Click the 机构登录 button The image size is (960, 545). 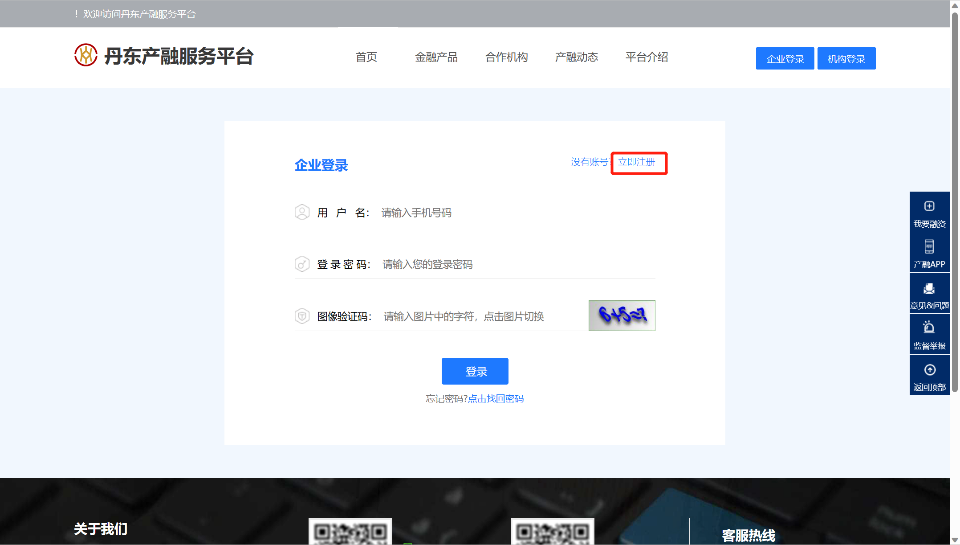pos(846,59)
